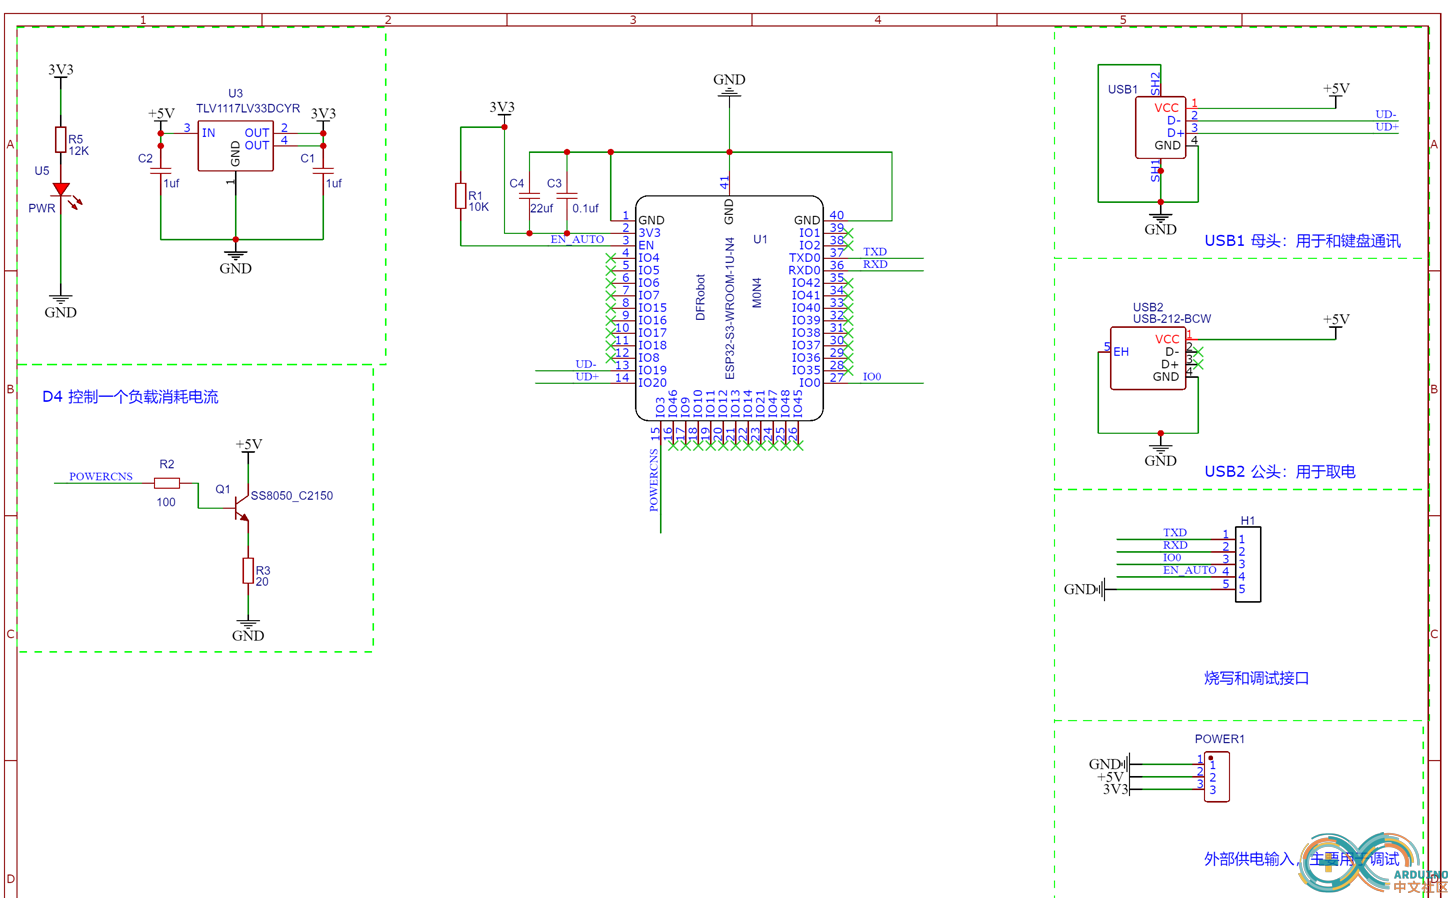Image resolution: width=1453 pixels, height=898 pixels.
Task: Click EN_AUTO net label at ESP32 pin 3
Action: pos(577,239)
